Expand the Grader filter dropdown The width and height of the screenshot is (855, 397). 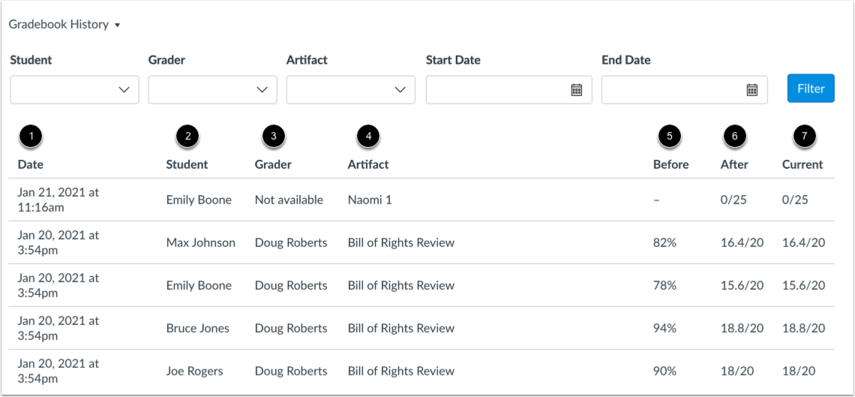point(213,90)
